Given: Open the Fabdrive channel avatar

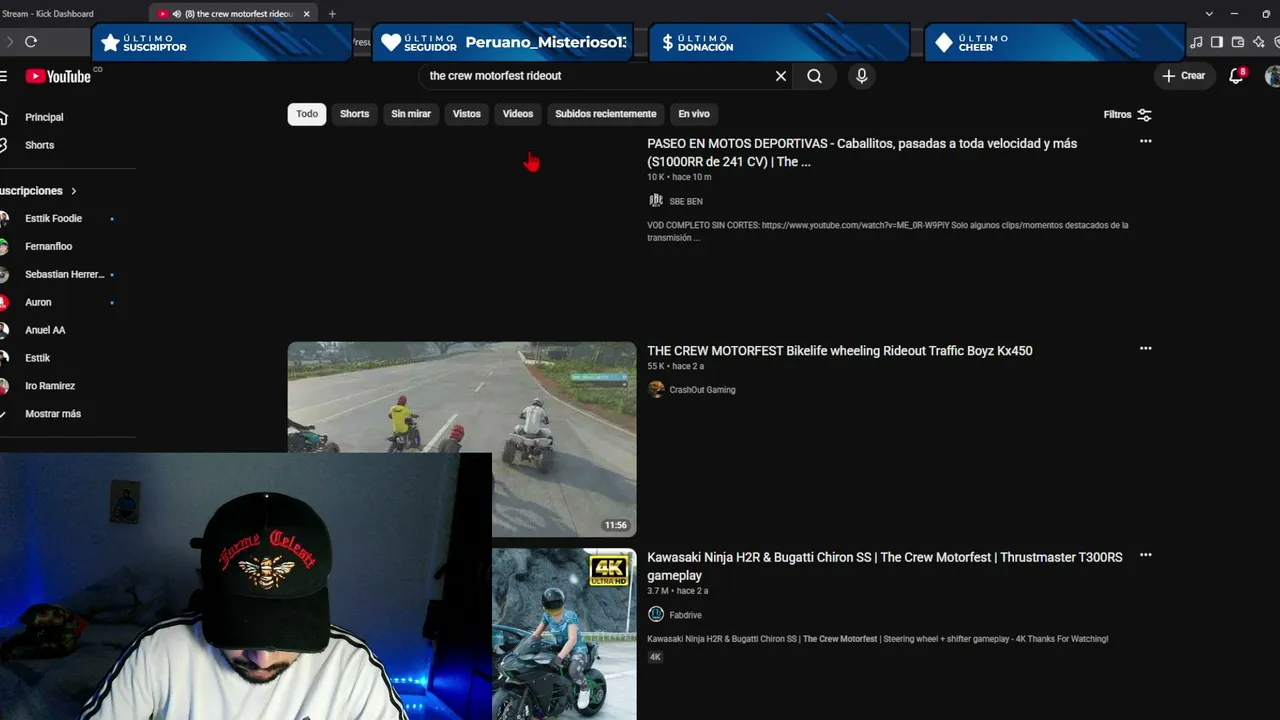Looking at the screenshot, I should pyautogui.click(x=656, y=614).
